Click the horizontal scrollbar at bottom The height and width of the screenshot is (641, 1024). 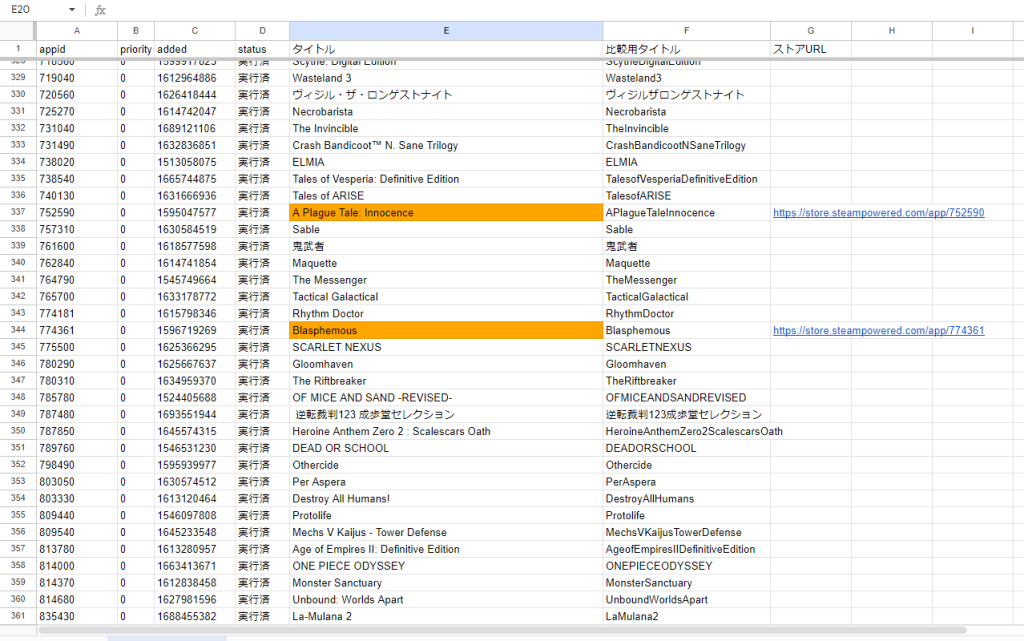(500, 630)
